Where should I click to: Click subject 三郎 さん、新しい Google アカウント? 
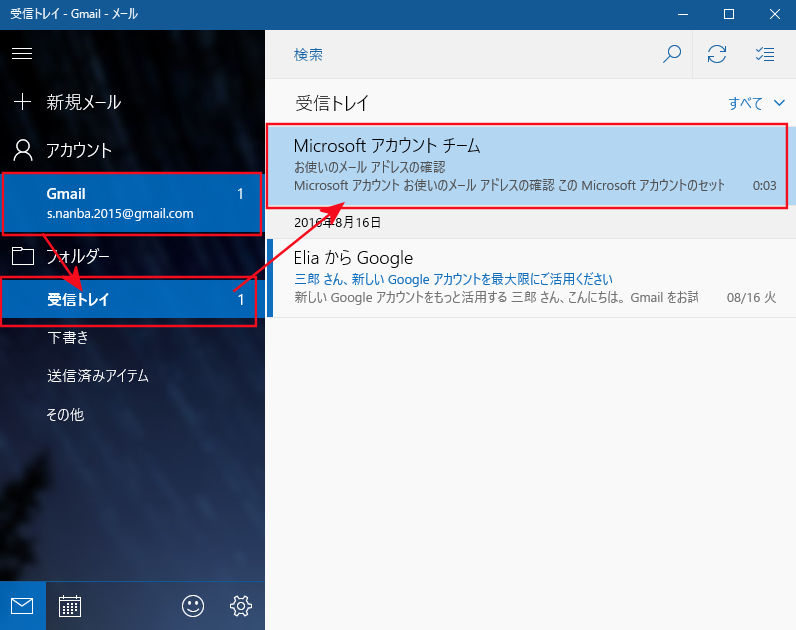[453, 279]
